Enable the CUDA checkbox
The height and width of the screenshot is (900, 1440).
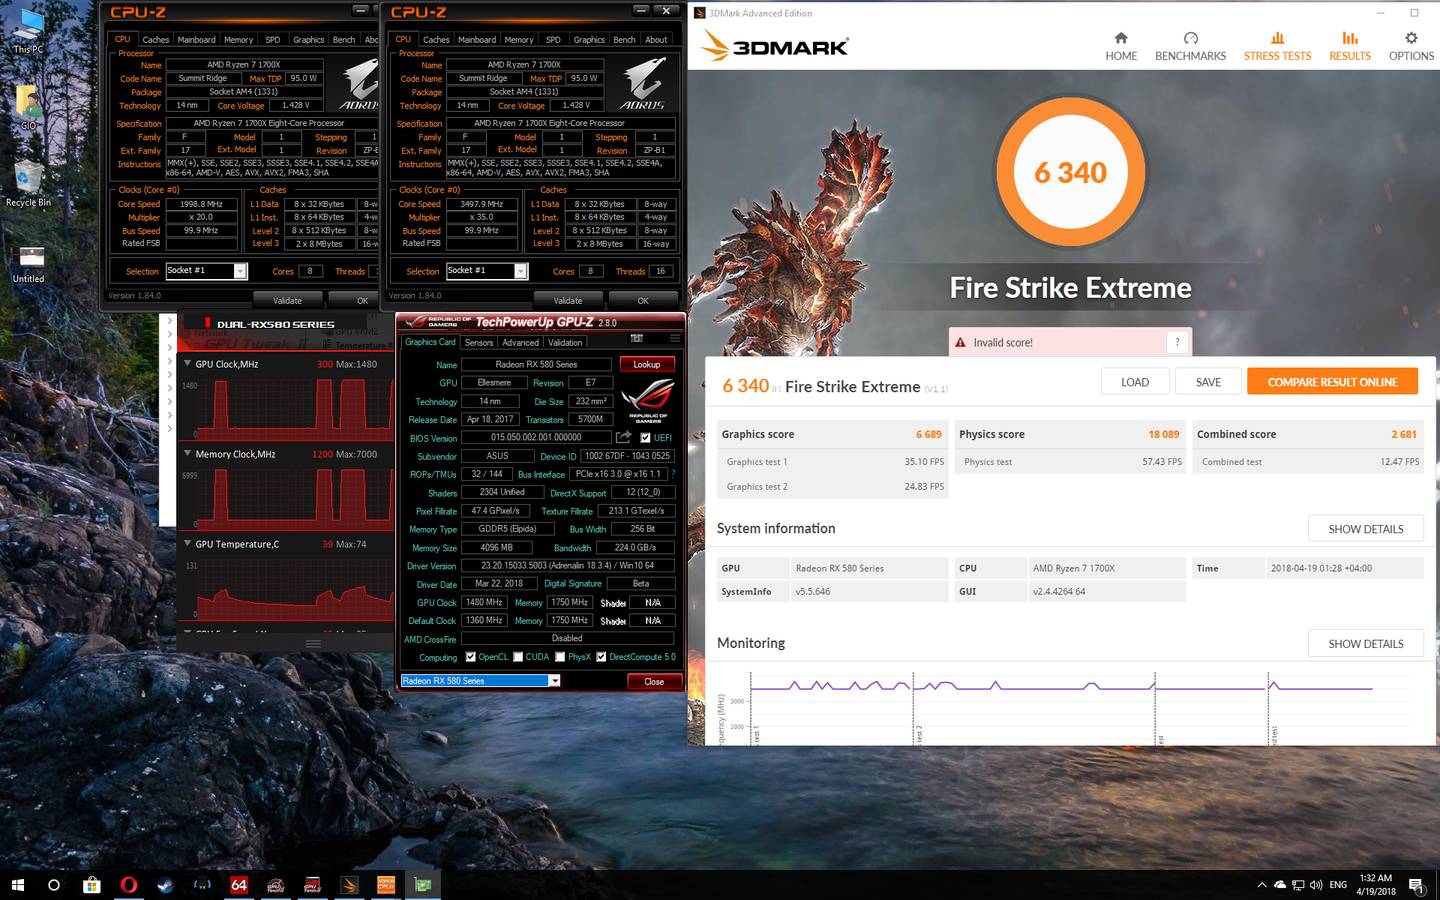coord(518,657)
